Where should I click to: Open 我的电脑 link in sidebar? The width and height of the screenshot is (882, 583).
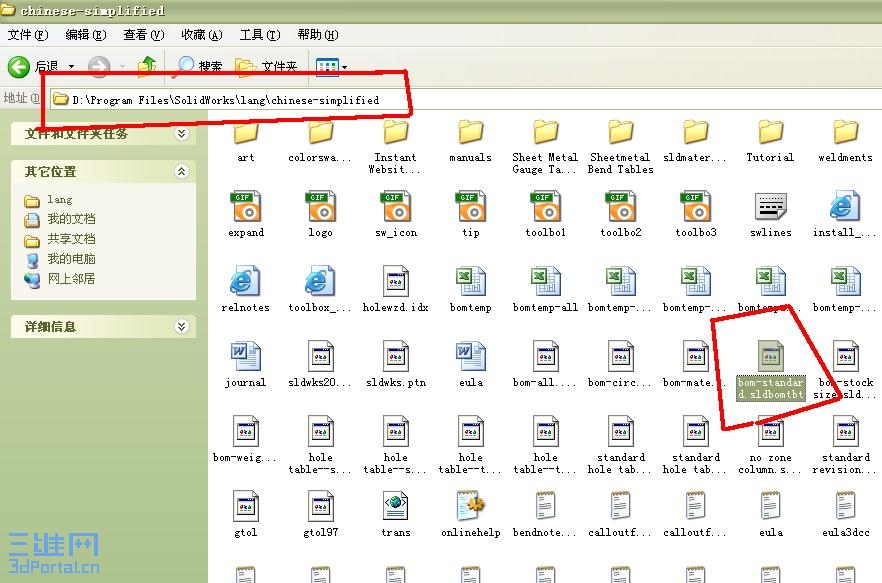[60, 259]
